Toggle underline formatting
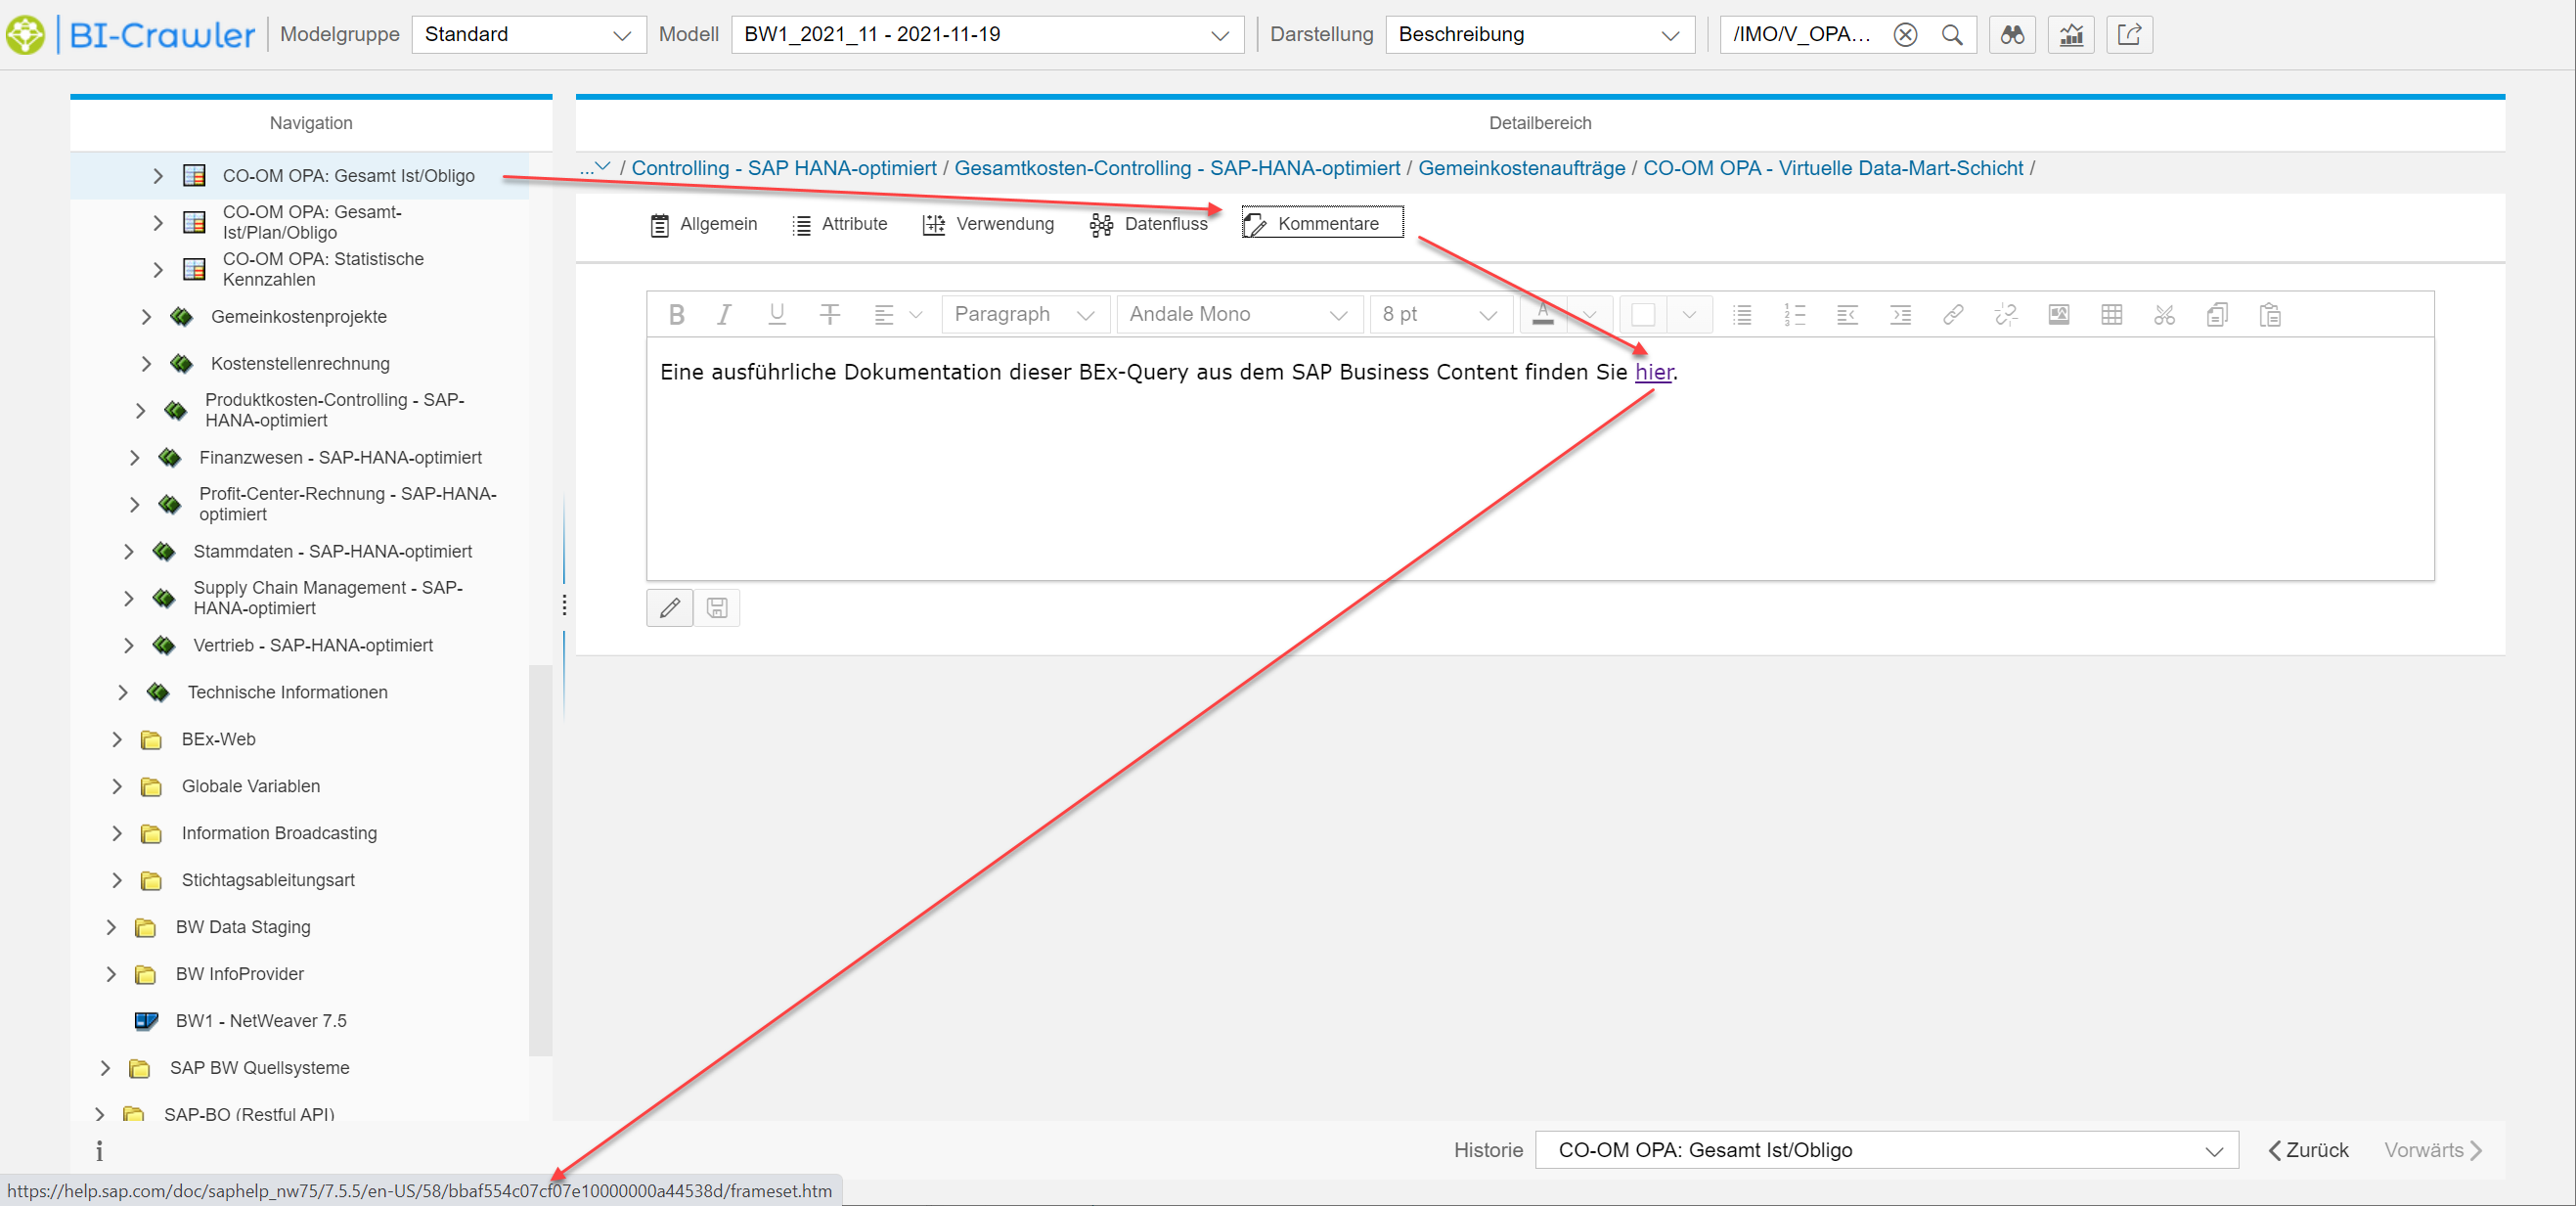2576x1206 pixels. [x=776, y=315]
